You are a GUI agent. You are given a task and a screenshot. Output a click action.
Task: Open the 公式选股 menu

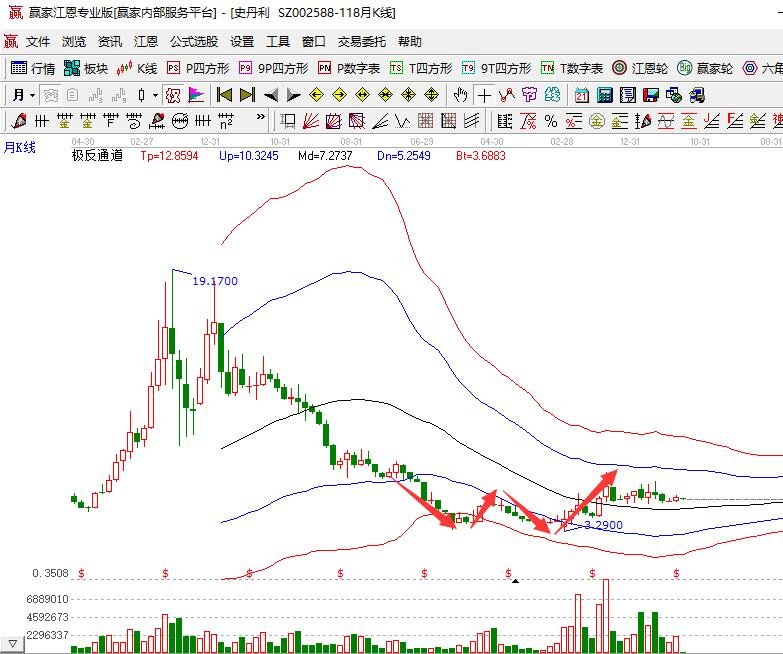click(x=194, y=41)
